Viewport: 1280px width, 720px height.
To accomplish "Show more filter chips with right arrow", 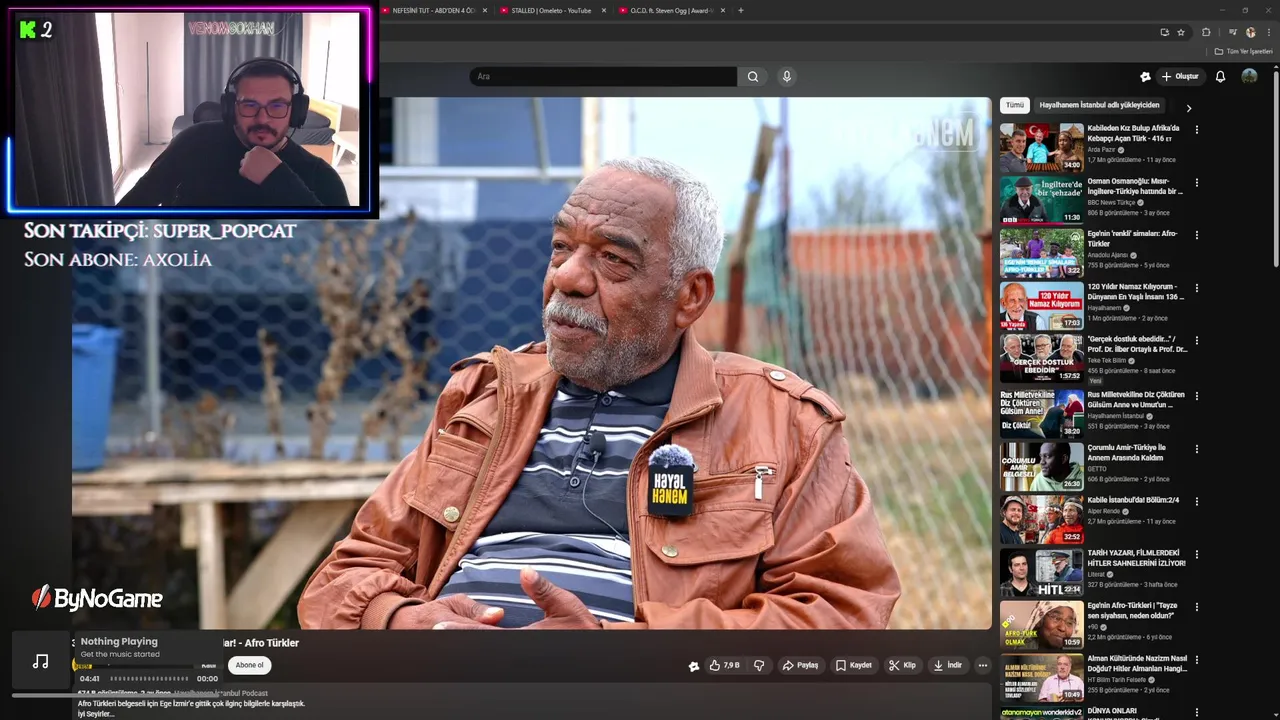I will click(1189, 107).
